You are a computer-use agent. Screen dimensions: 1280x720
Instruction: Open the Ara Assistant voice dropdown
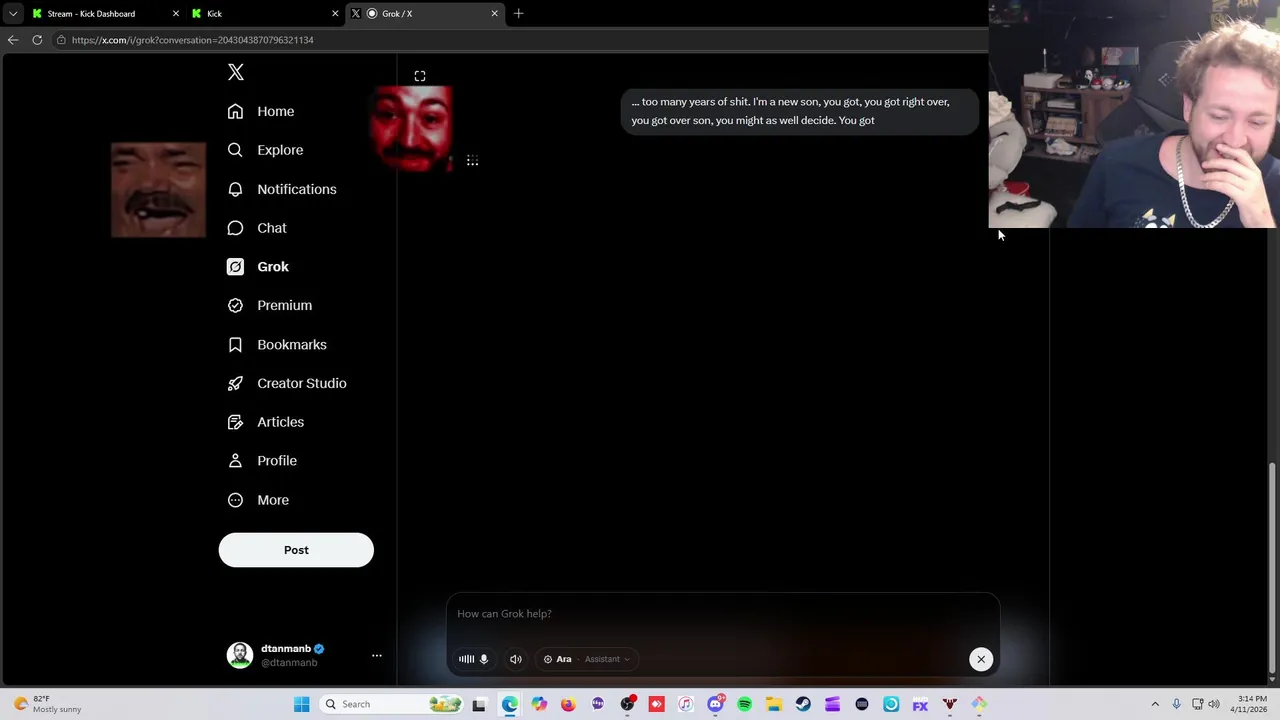point(586,659)
